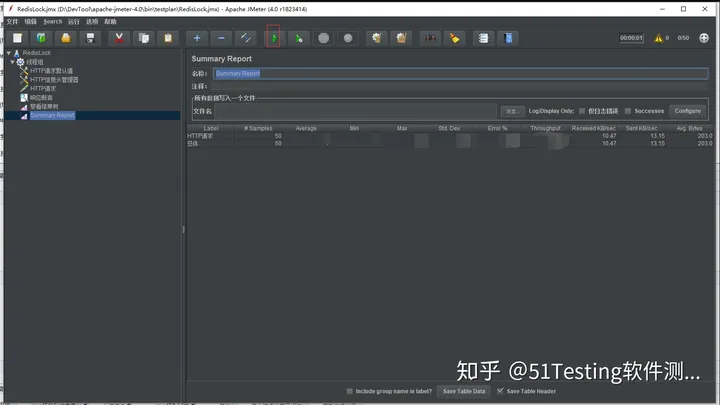Select HTTP信息头管理器 in the tree
720x405 pixels.
point(54,79)
